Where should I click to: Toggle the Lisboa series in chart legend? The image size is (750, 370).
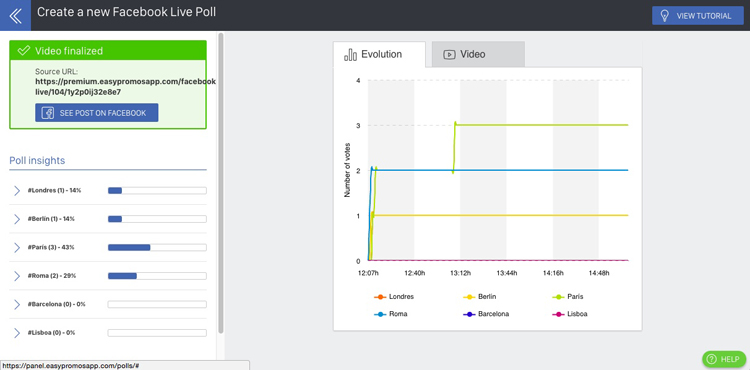click(570, 314)
